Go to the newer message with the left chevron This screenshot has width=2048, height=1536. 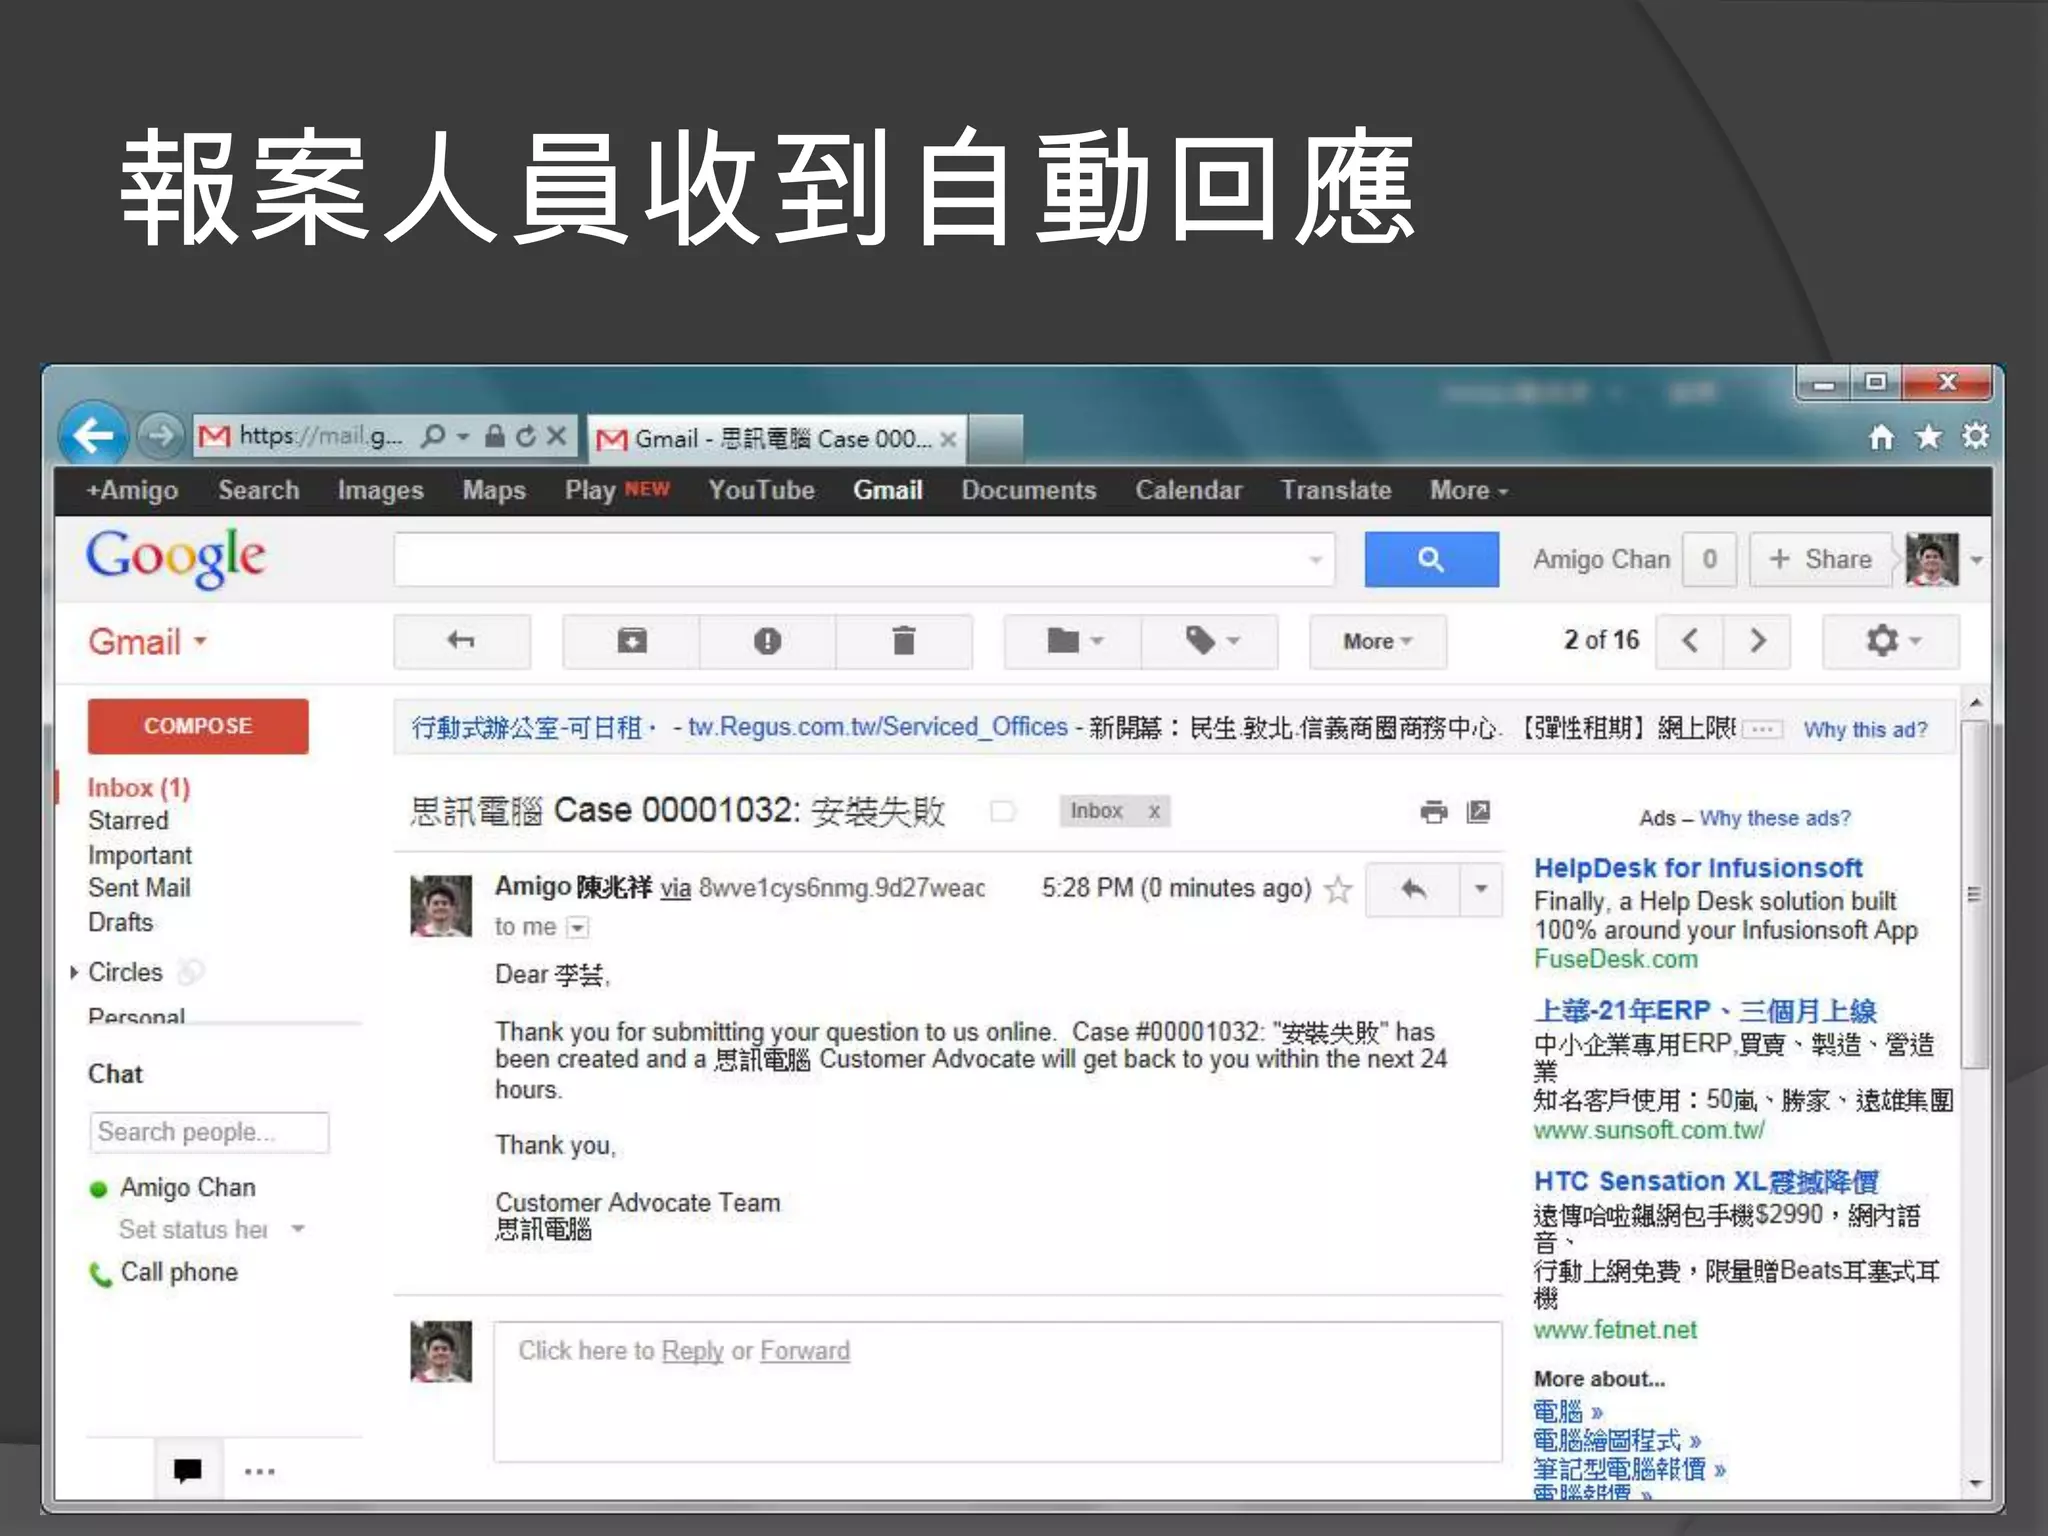tap(1690, 641)
